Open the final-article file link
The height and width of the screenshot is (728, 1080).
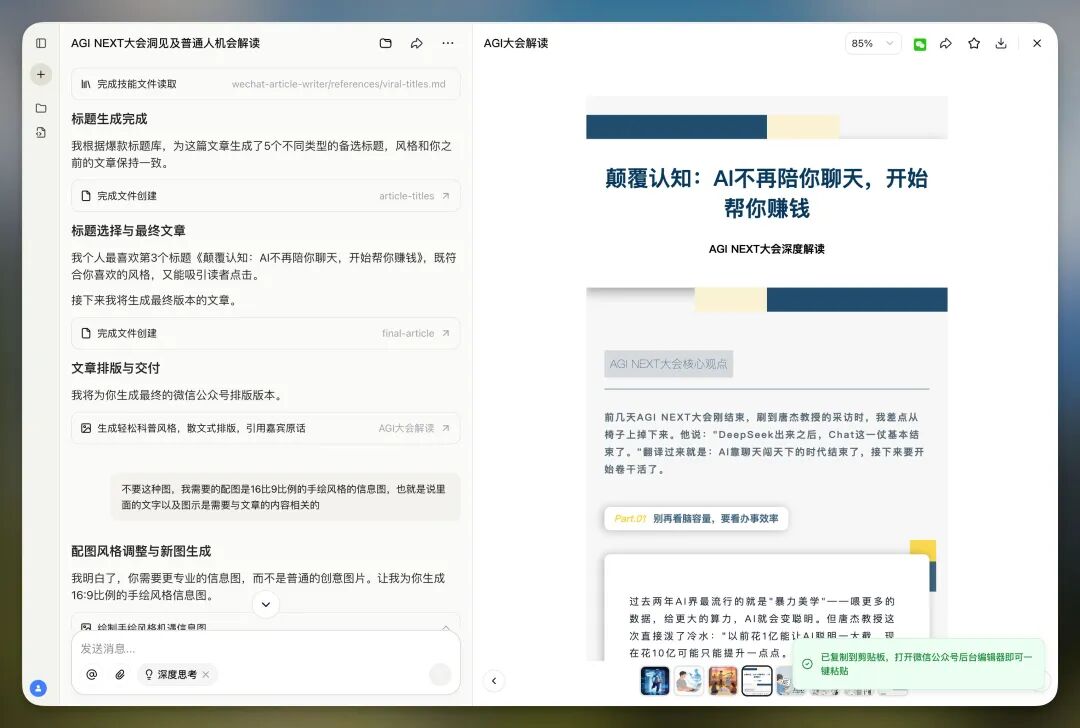[x=415, y=333]
